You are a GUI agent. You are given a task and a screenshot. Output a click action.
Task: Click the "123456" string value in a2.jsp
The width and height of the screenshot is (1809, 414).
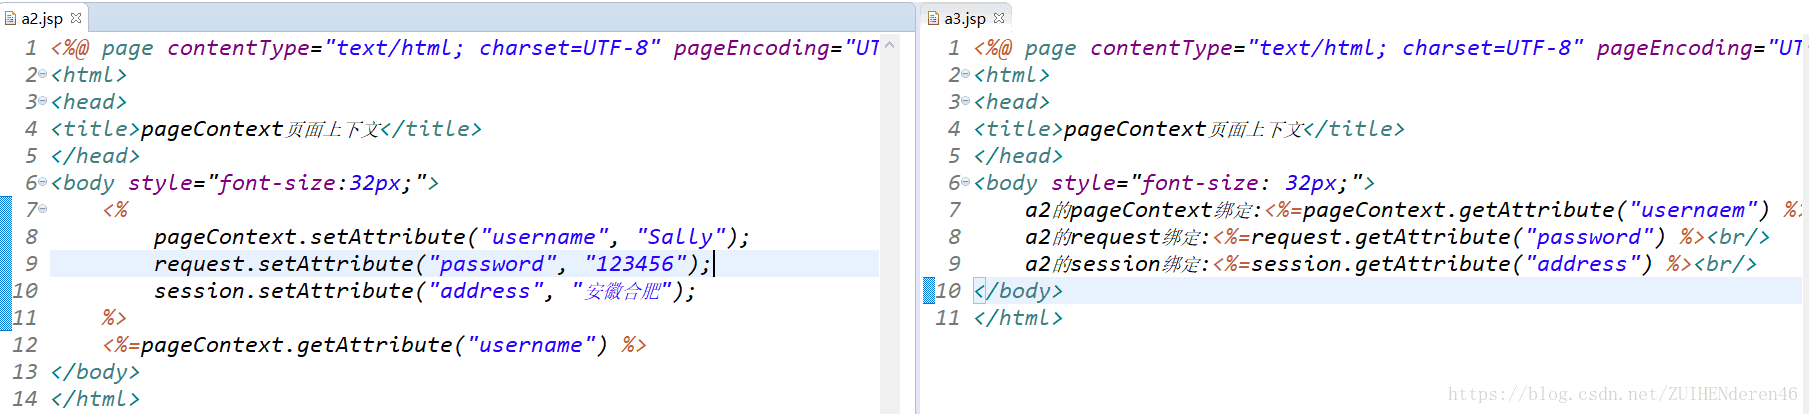point(635,264)
